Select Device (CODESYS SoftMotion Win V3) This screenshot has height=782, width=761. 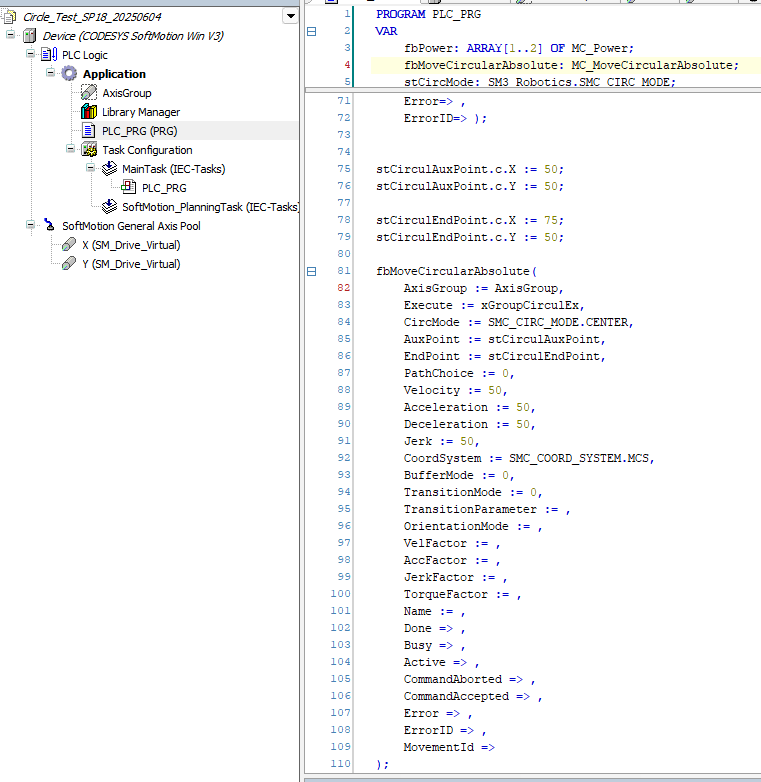tap(133, 36)
